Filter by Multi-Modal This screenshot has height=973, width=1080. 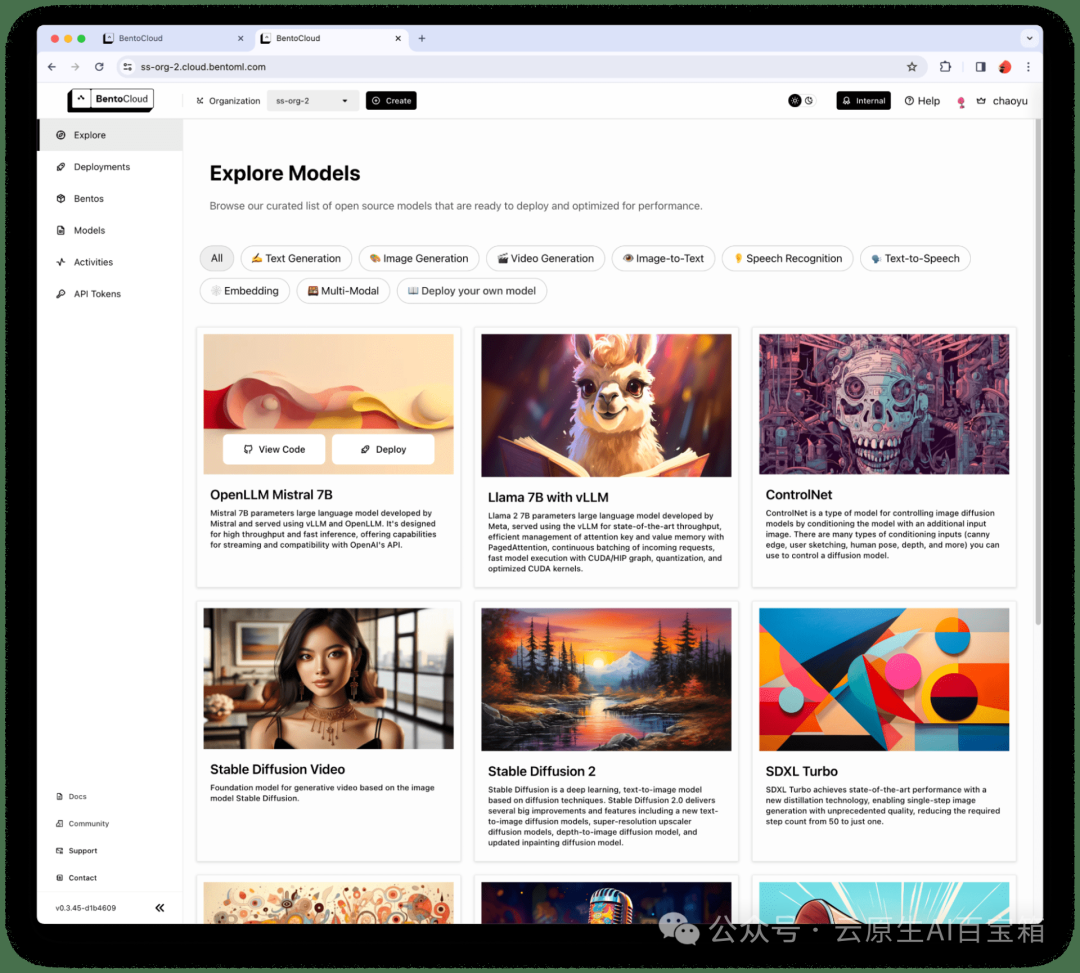coord(343,291)
